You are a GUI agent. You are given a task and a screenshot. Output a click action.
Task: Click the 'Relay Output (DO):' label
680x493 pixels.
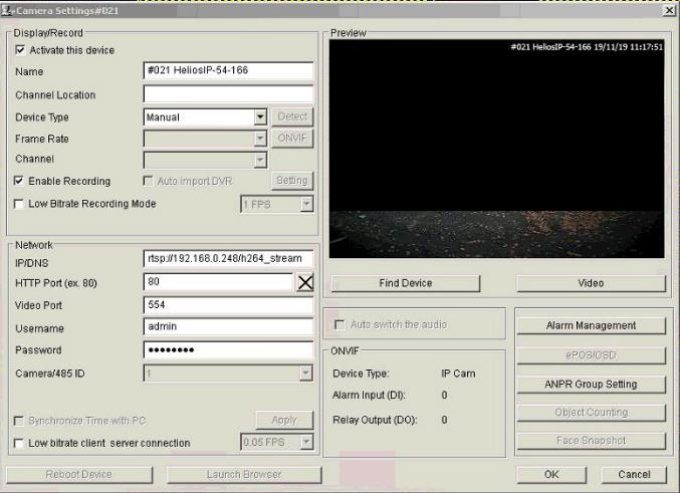[375, 420]
